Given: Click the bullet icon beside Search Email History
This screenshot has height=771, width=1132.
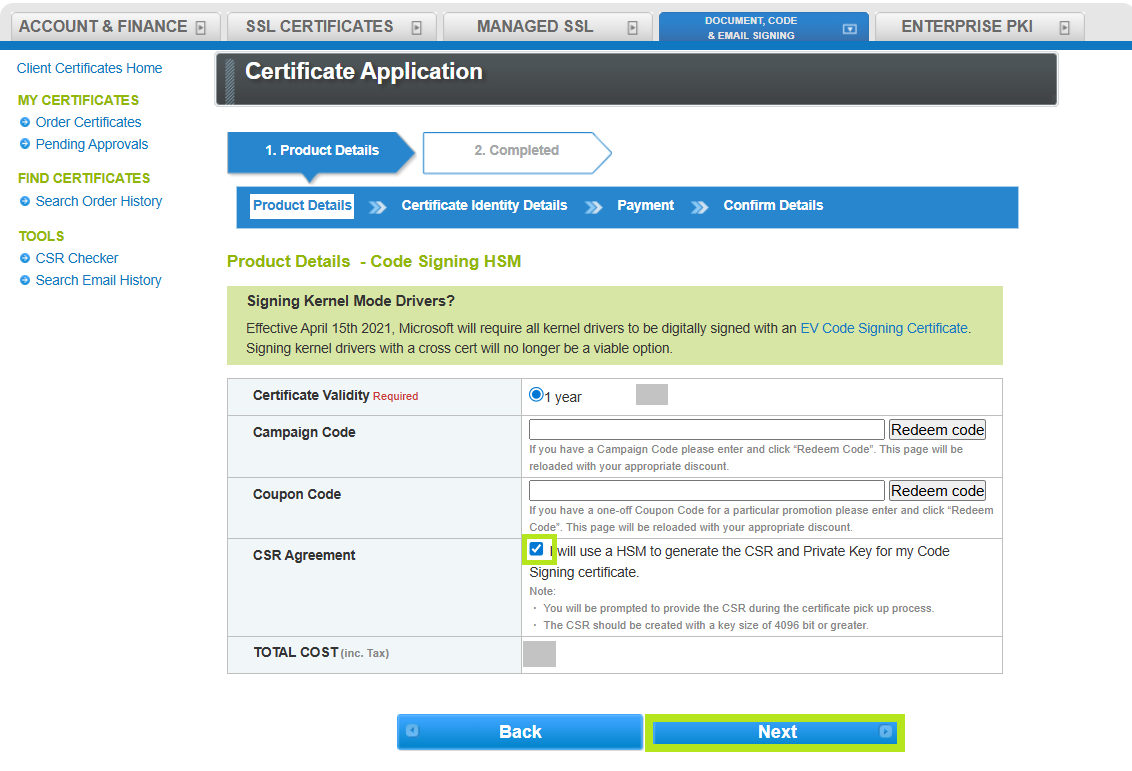Looking at the screenshot, I should click(25, 280).
